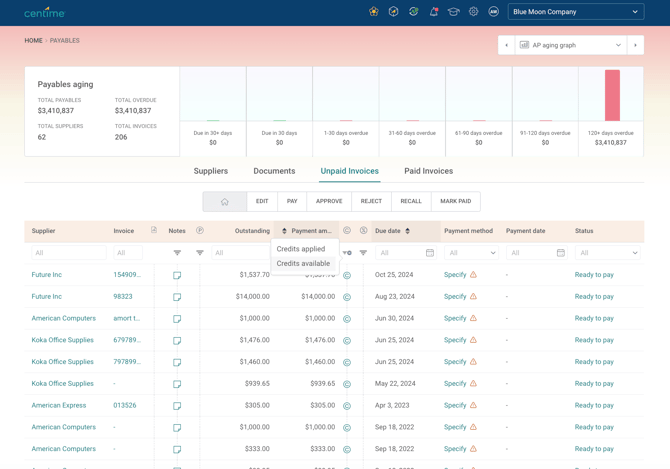Switch to the Suppliers tab

tap(211, 171)
